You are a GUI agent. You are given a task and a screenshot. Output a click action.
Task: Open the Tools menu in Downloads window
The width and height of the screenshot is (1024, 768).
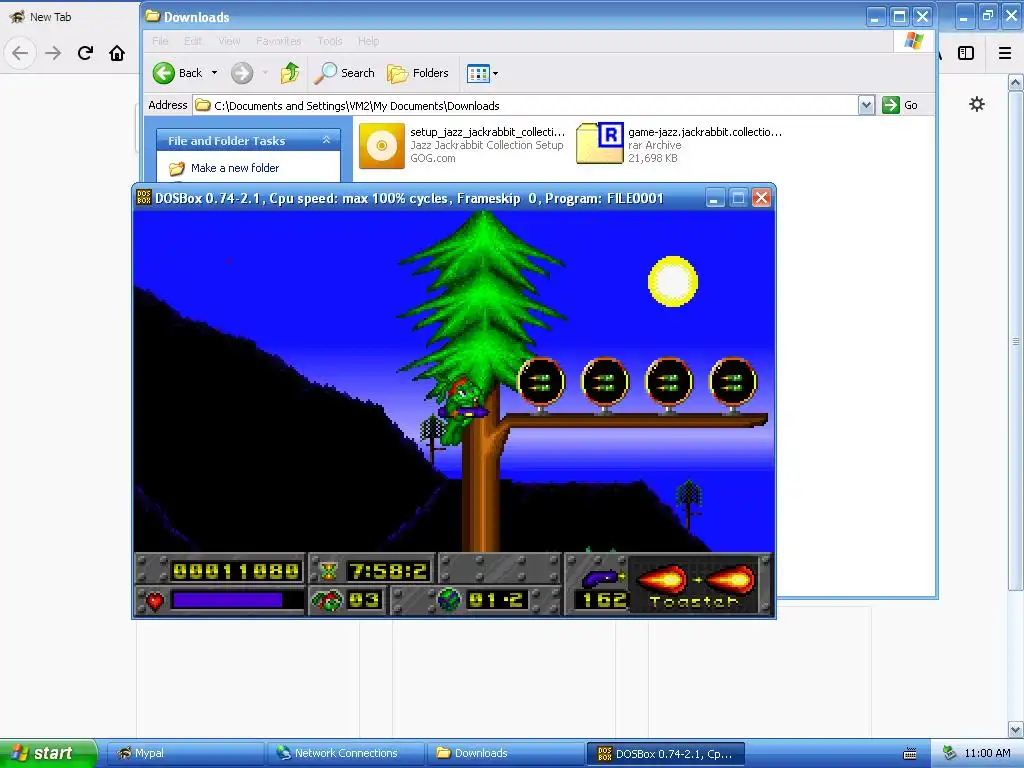[330, 41]
